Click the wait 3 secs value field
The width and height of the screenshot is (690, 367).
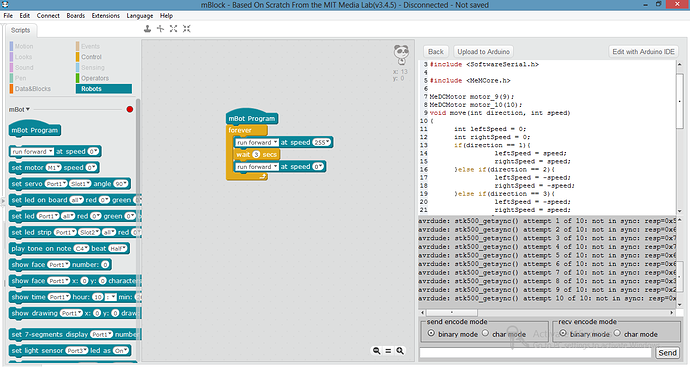256,154
